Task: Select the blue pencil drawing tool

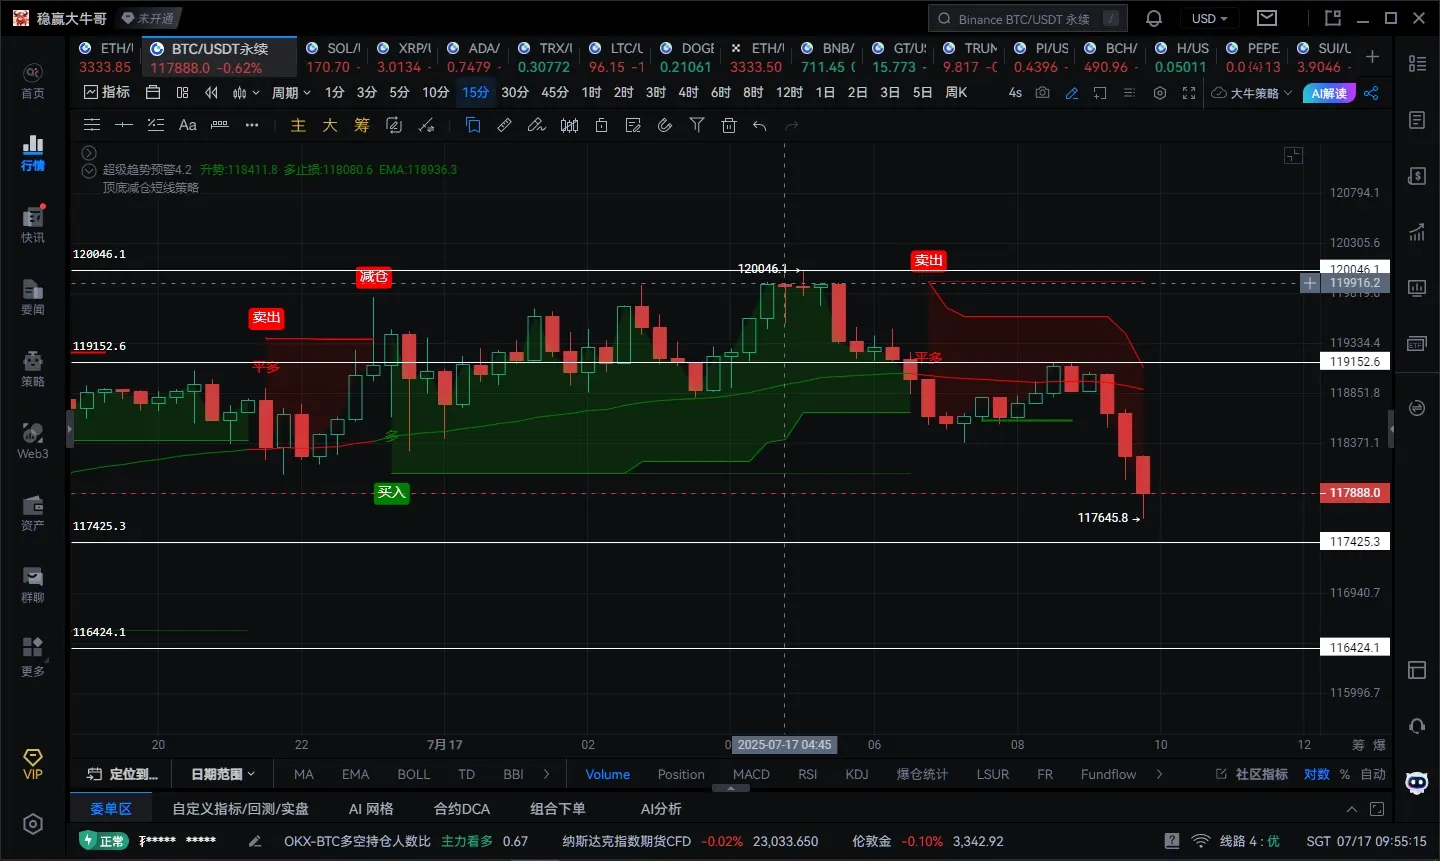Action: 1072,92
